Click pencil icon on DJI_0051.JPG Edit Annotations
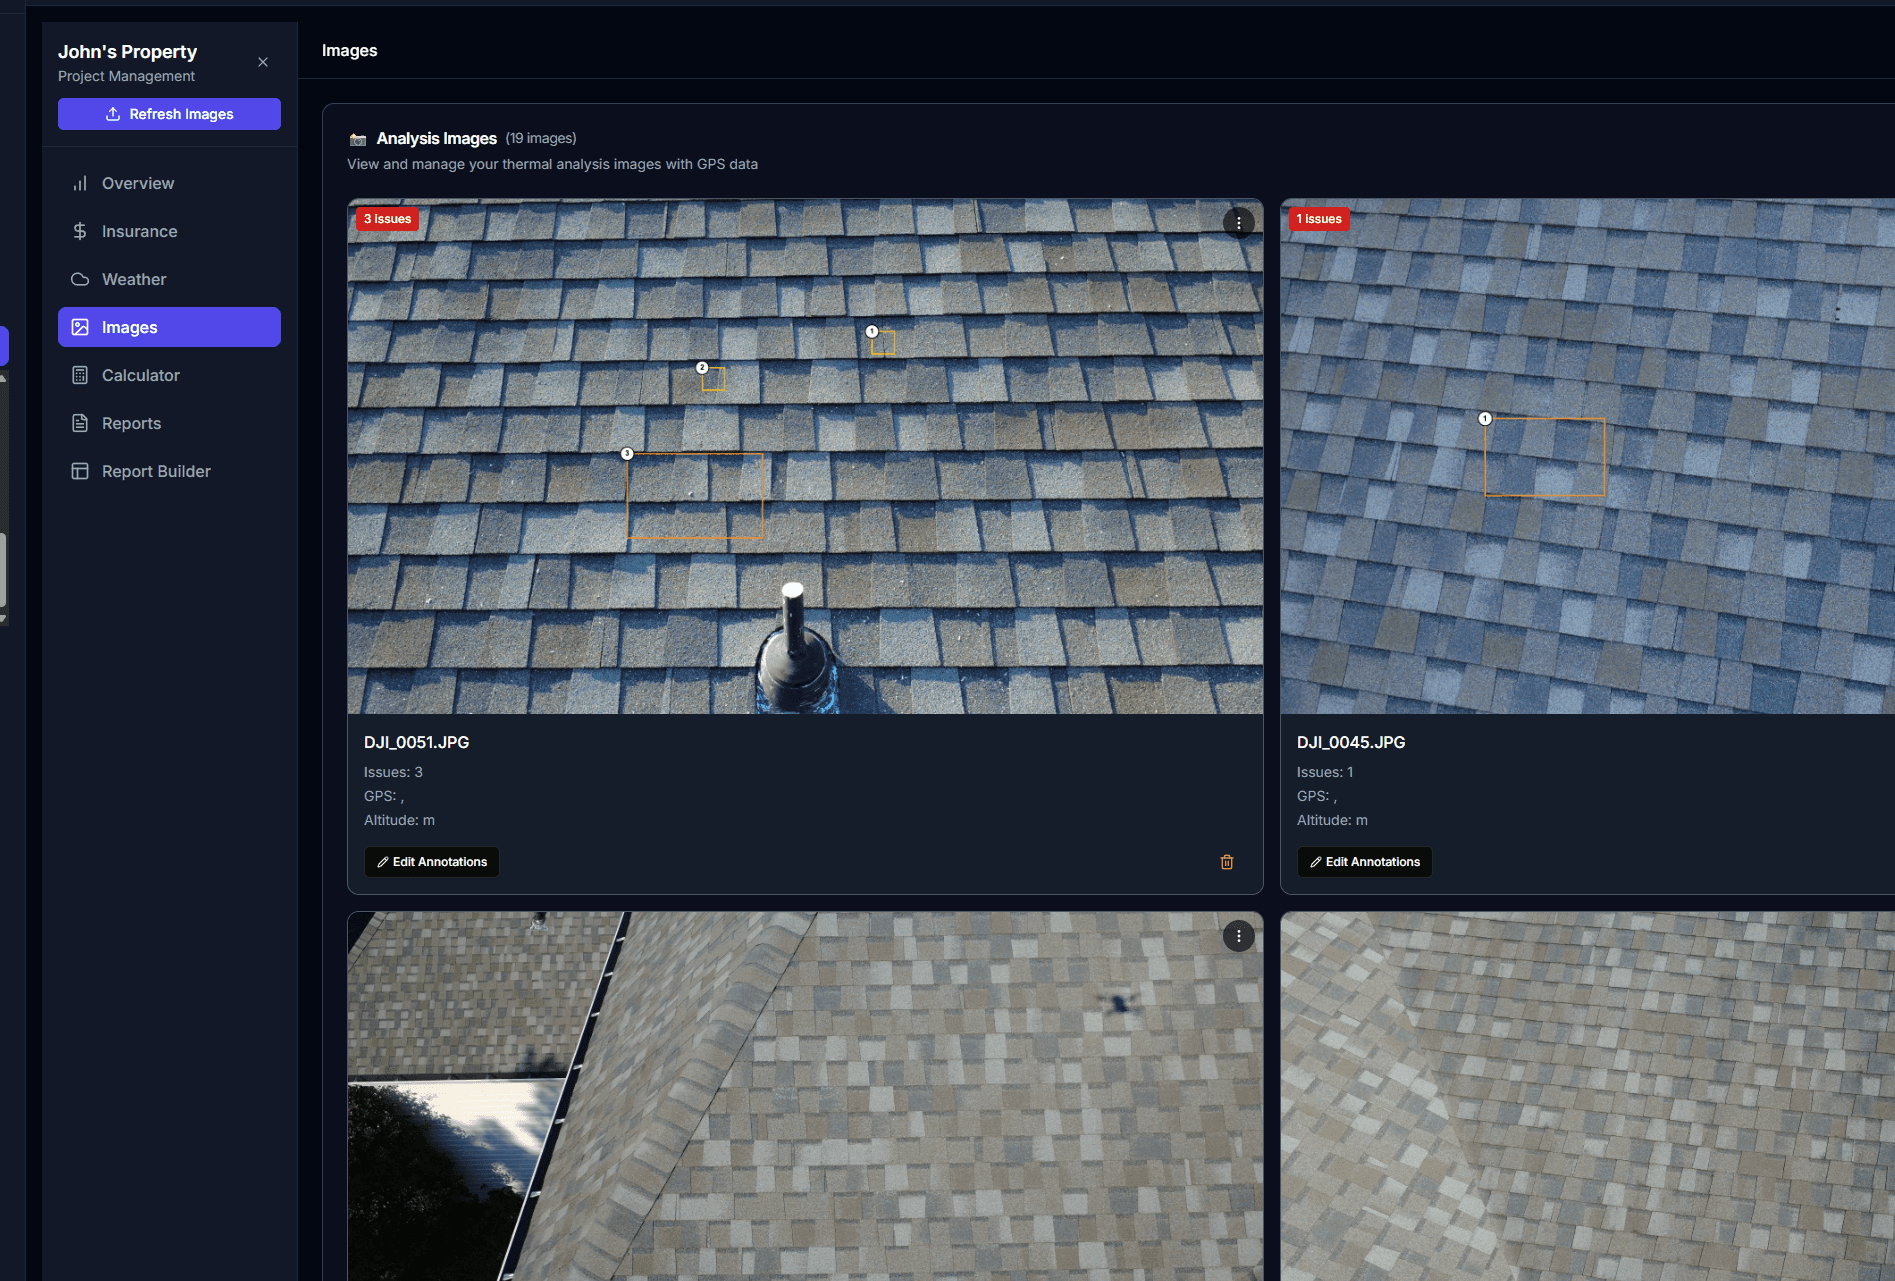 tap(383, 862)
